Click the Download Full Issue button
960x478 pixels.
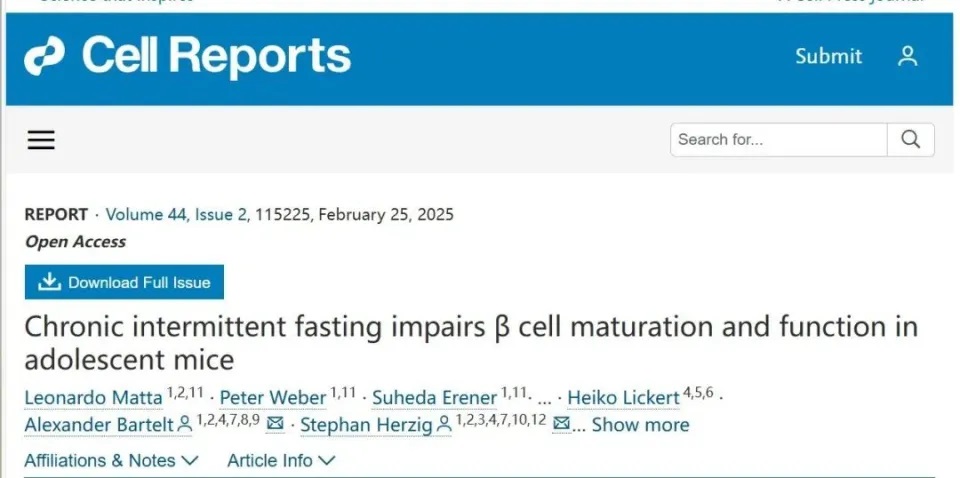[124, 282]
